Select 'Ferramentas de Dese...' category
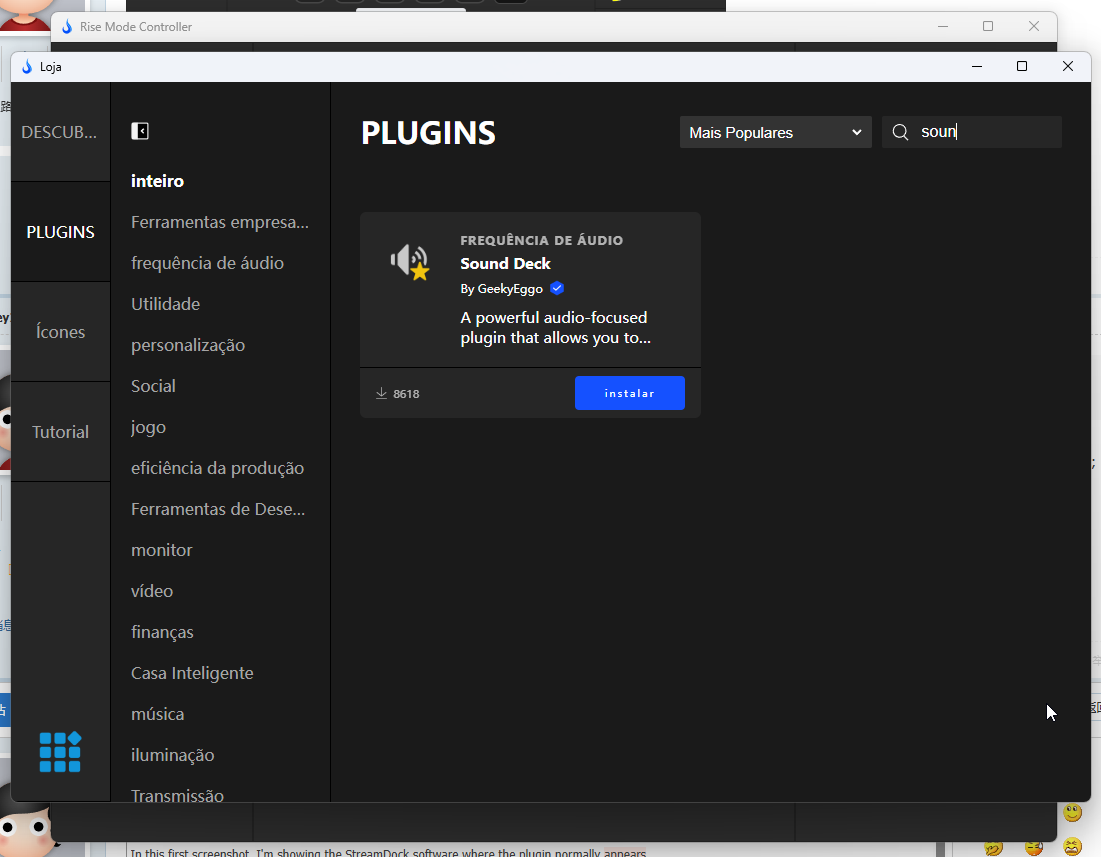 [x=218, y=509]
